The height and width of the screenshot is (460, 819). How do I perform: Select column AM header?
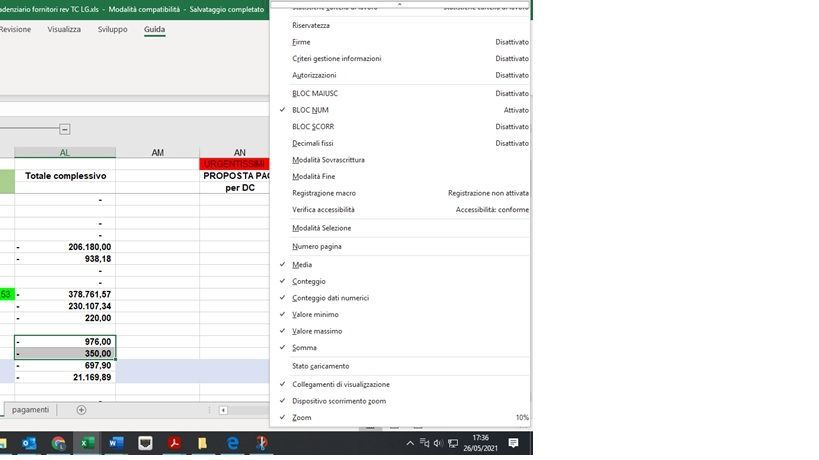[158, 152]
